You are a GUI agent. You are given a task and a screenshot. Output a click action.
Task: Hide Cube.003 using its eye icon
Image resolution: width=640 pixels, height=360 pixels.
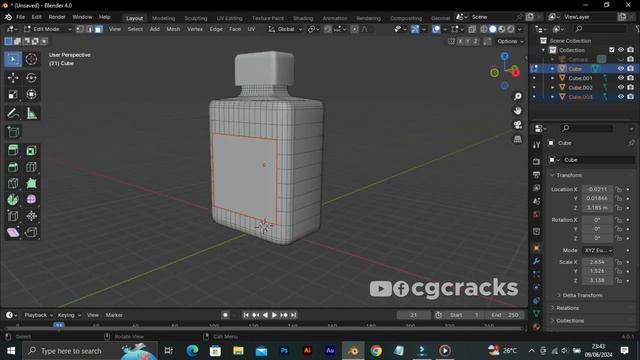pos(621,97)
